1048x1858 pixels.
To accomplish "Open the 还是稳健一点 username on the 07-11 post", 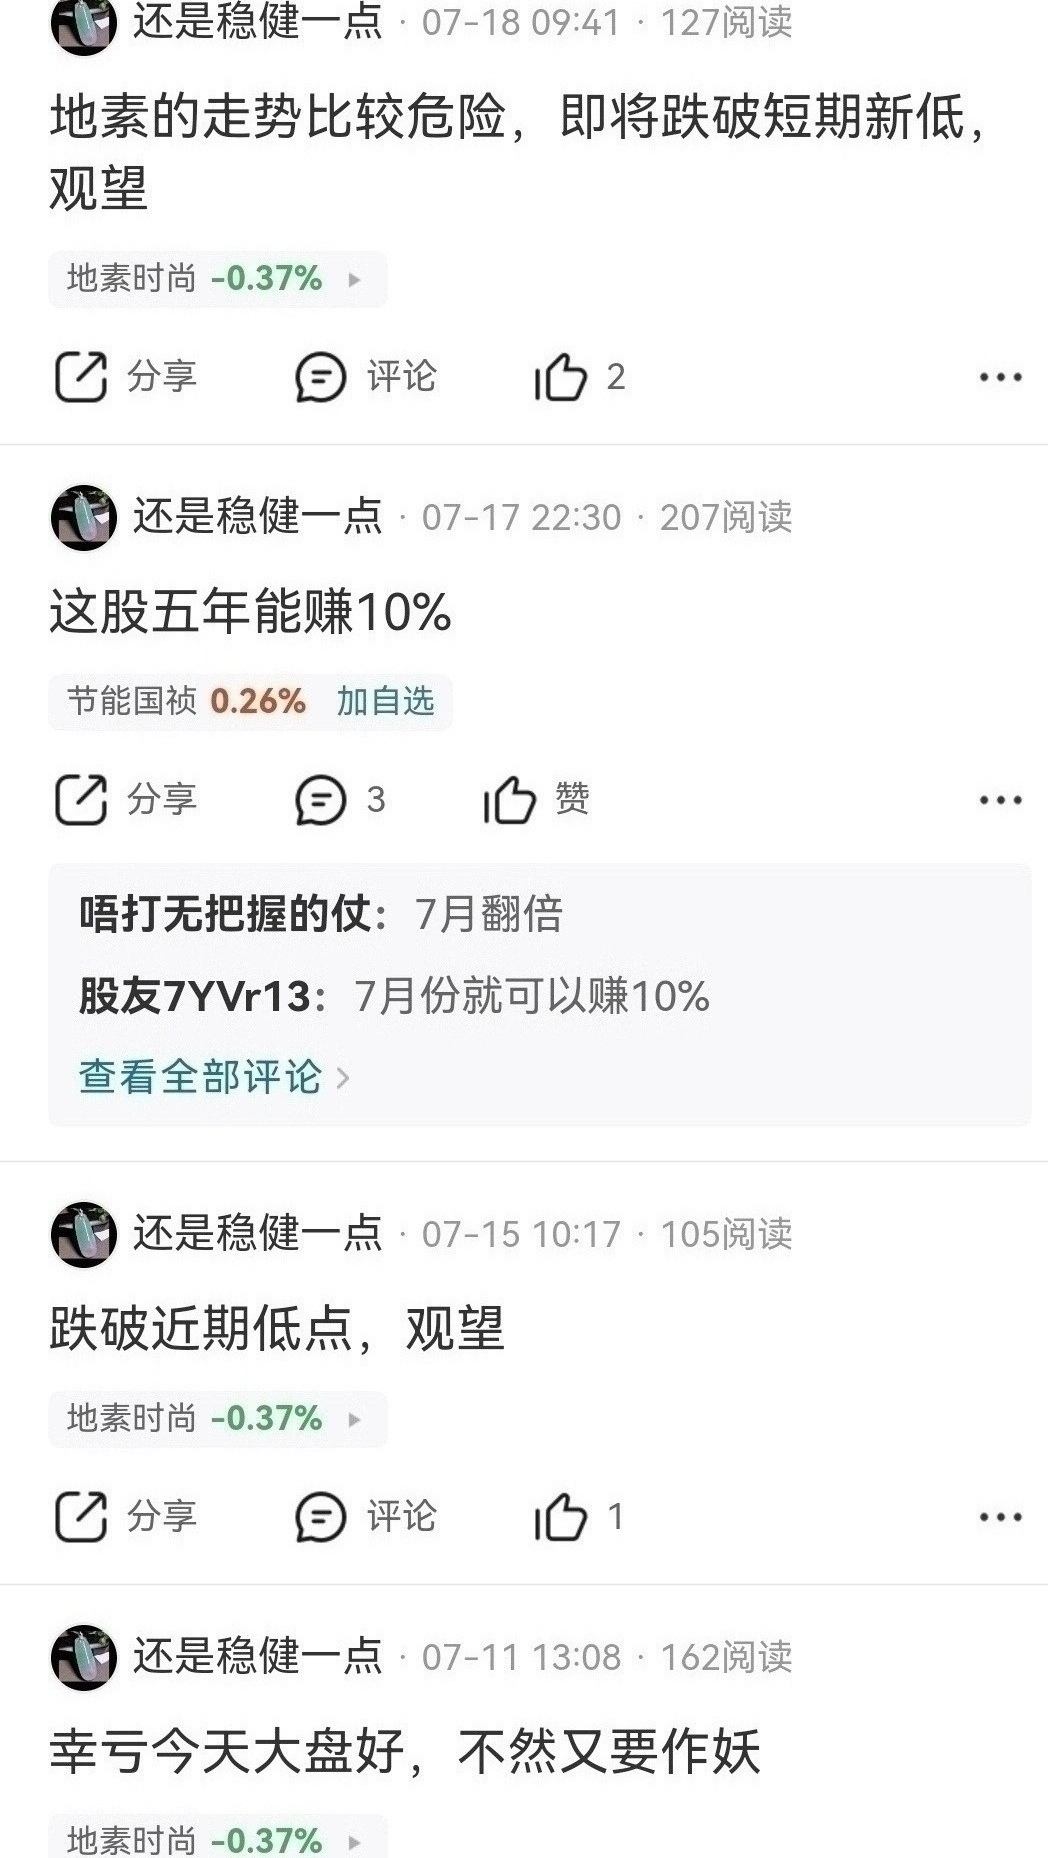I will point(258,1657).
